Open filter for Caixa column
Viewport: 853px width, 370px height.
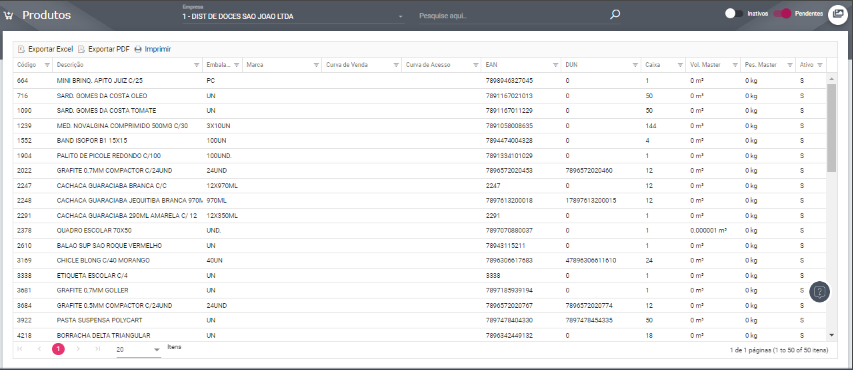pyautogui.click(x=680, y=65)
